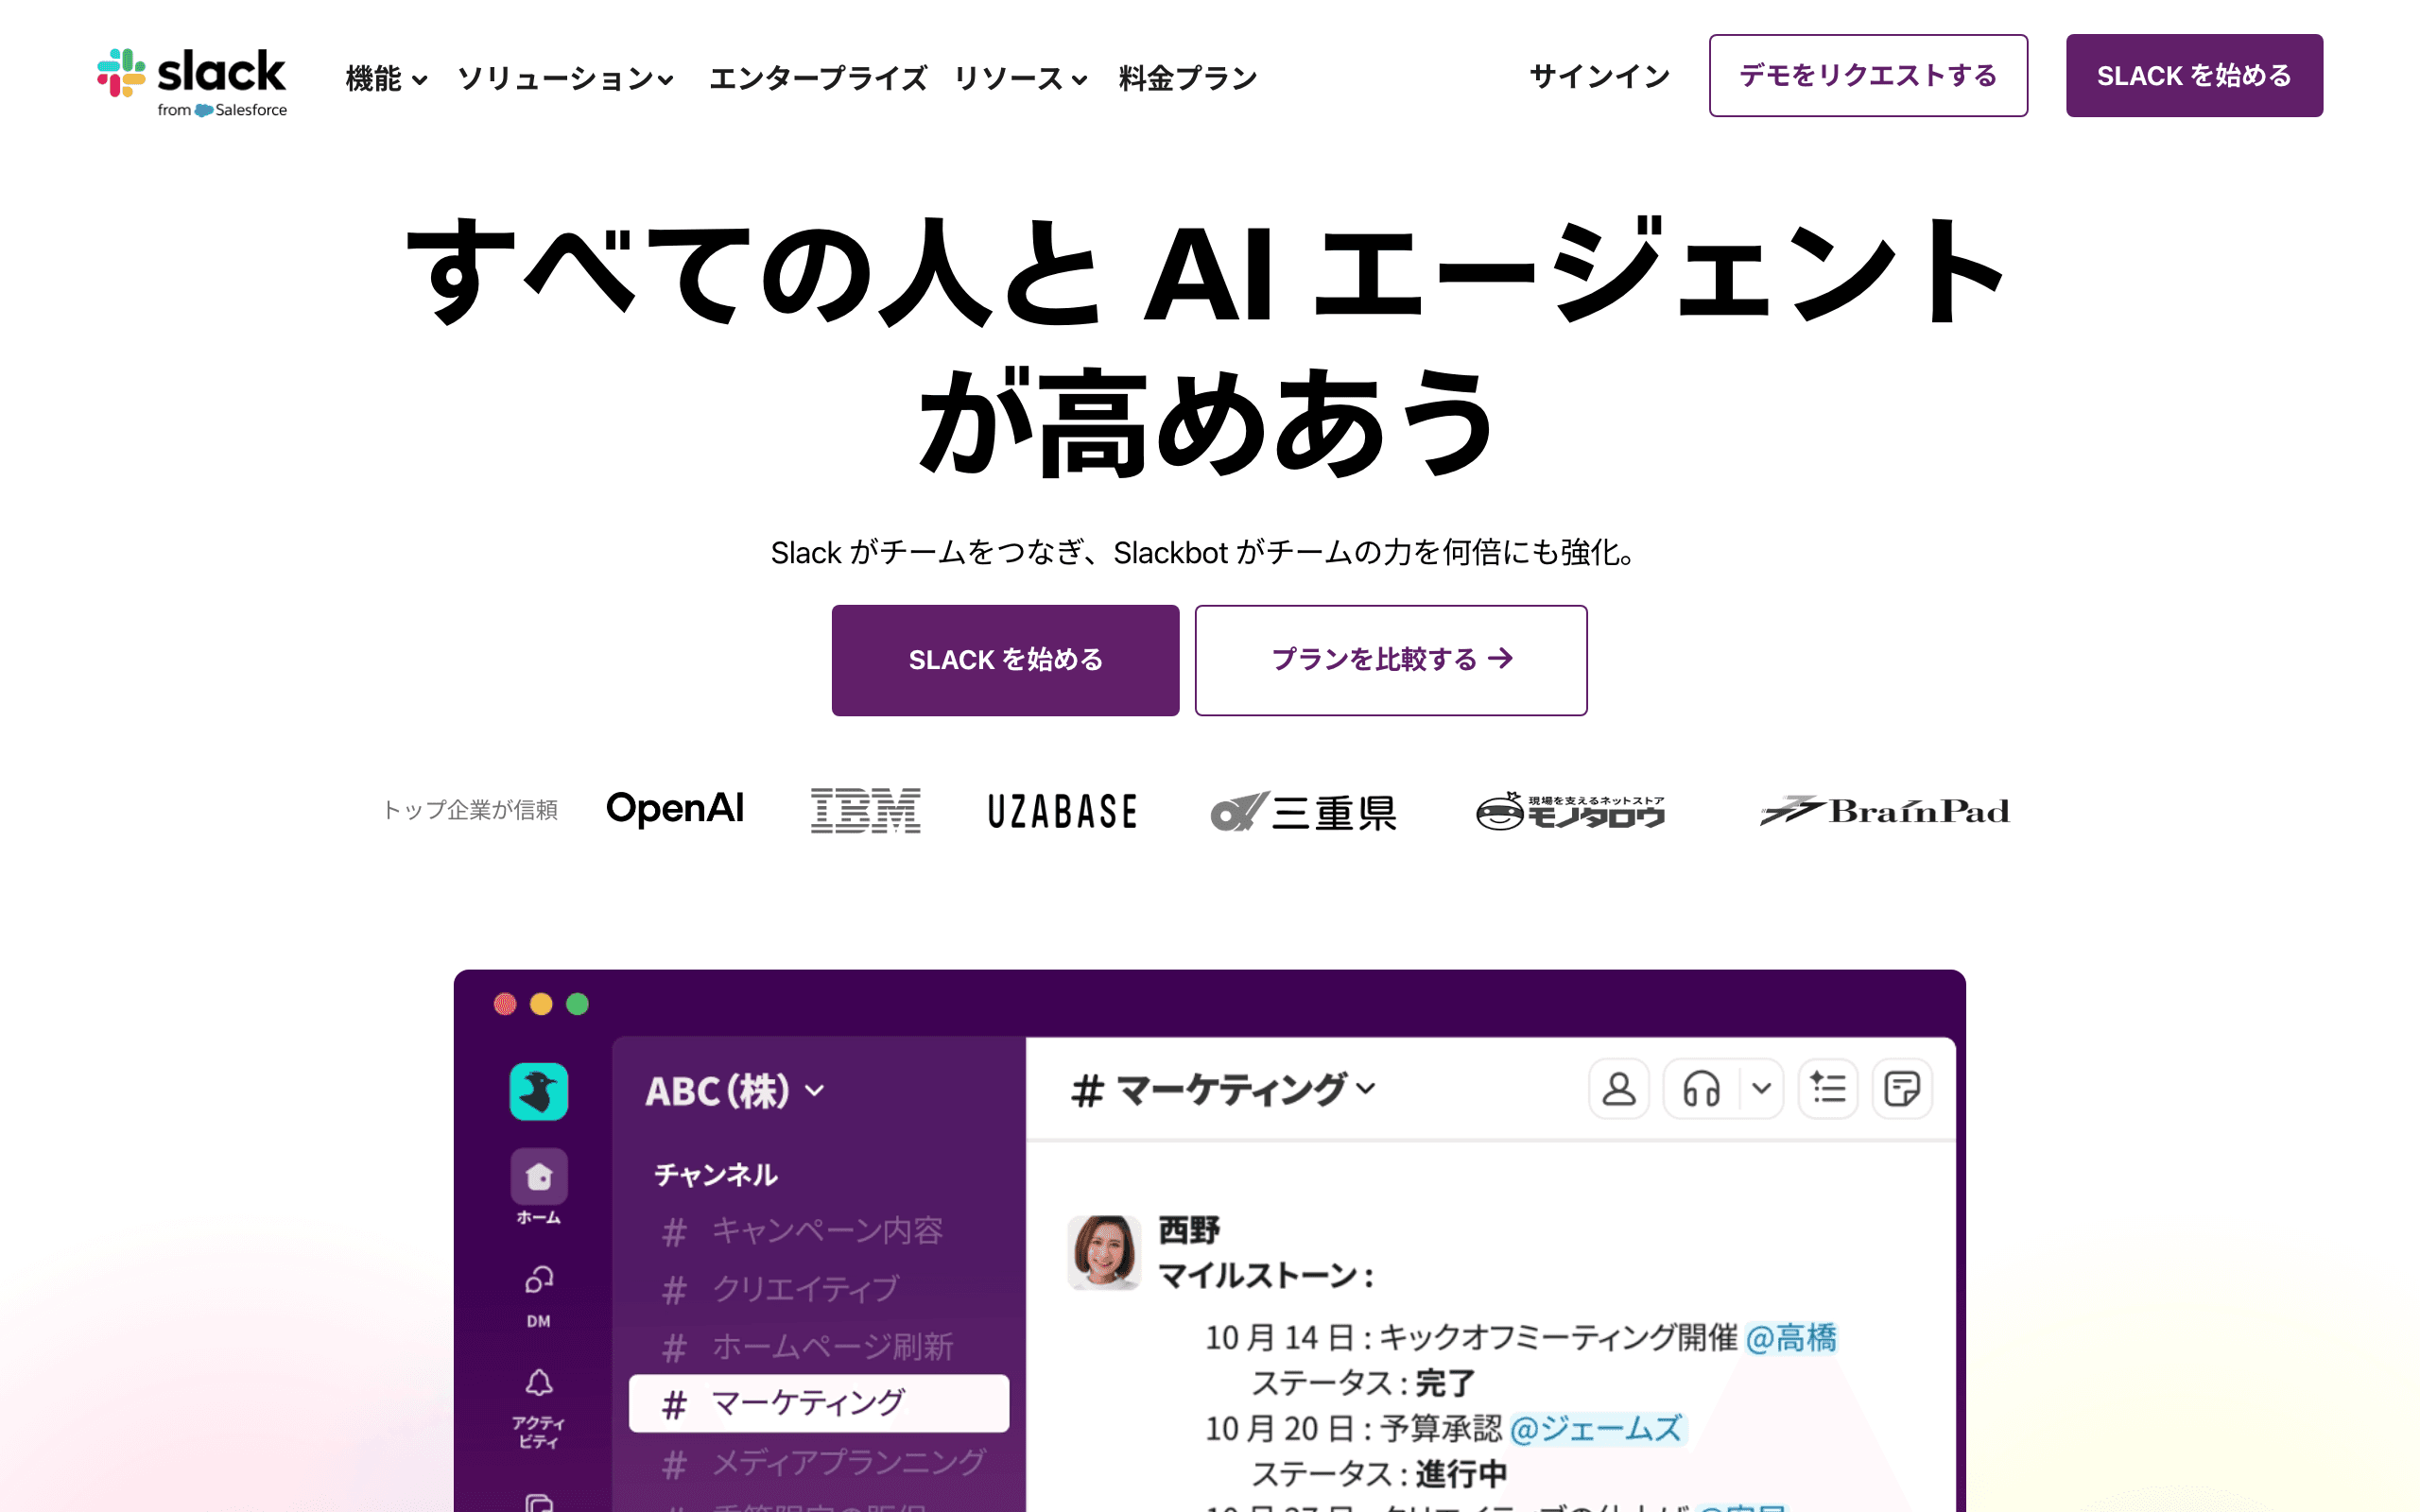Go to 料金プラン page

pyautogui.click(x=1187, y=78)
